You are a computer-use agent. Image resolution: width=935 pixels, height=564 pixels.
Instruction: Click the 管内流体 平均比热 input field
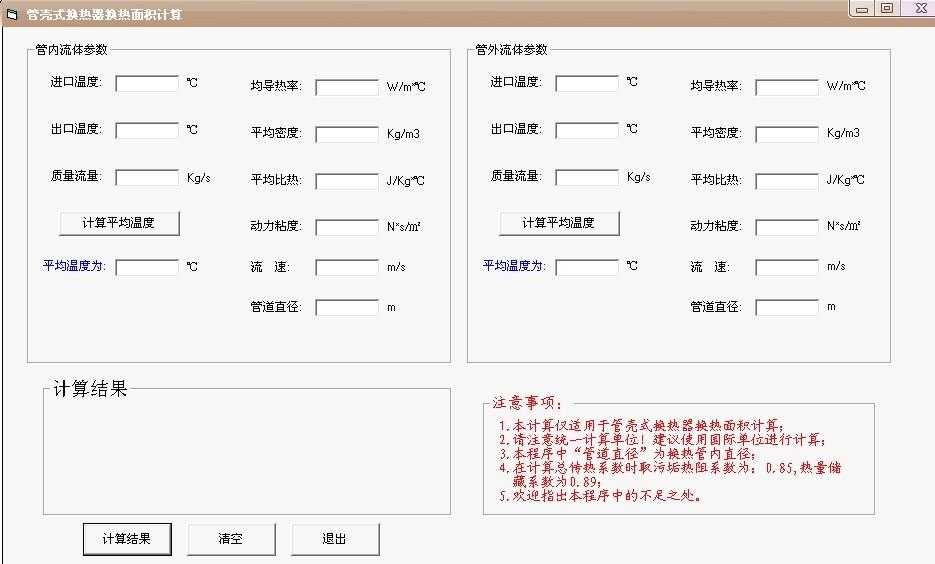(347, 181)
